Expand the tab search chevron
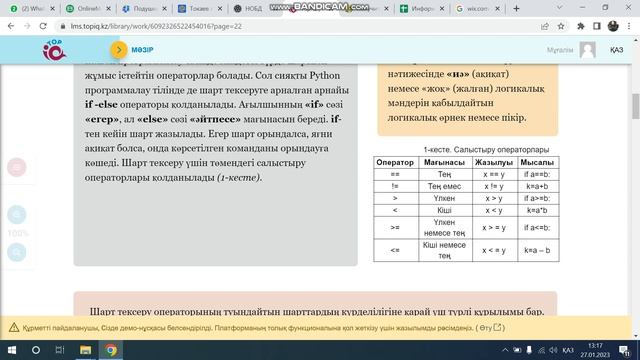The image size is (640, 360). tap(559, 8)
